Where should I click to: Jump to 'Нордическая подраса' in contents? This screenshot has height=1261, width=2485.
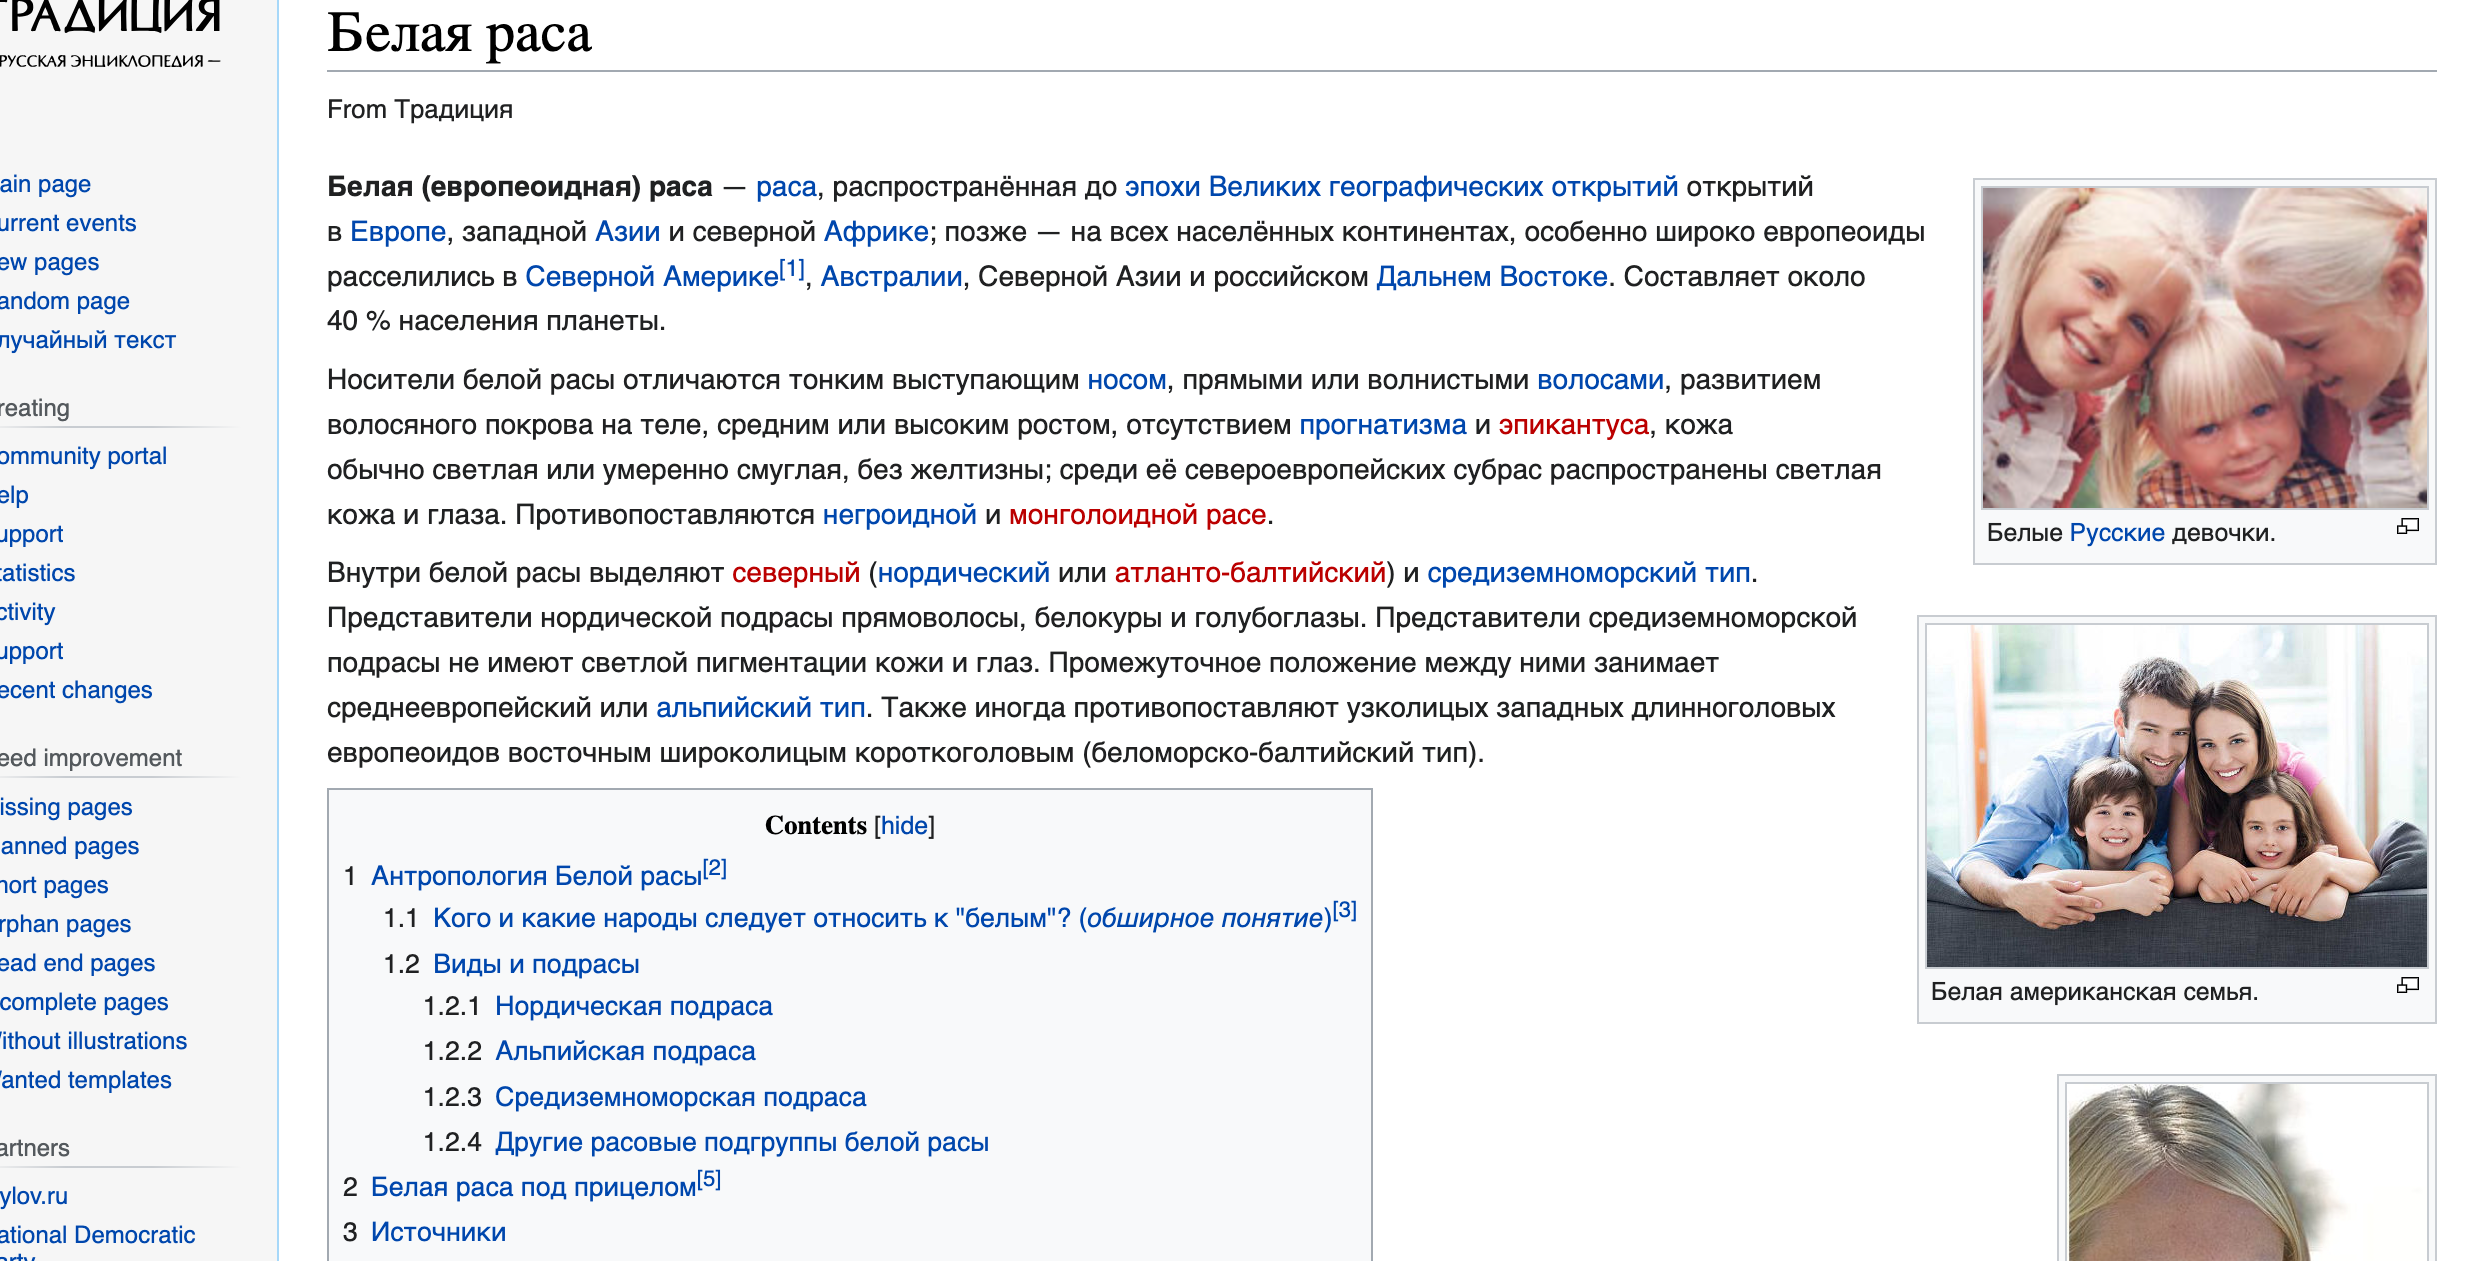click(x=633, y=1006)
